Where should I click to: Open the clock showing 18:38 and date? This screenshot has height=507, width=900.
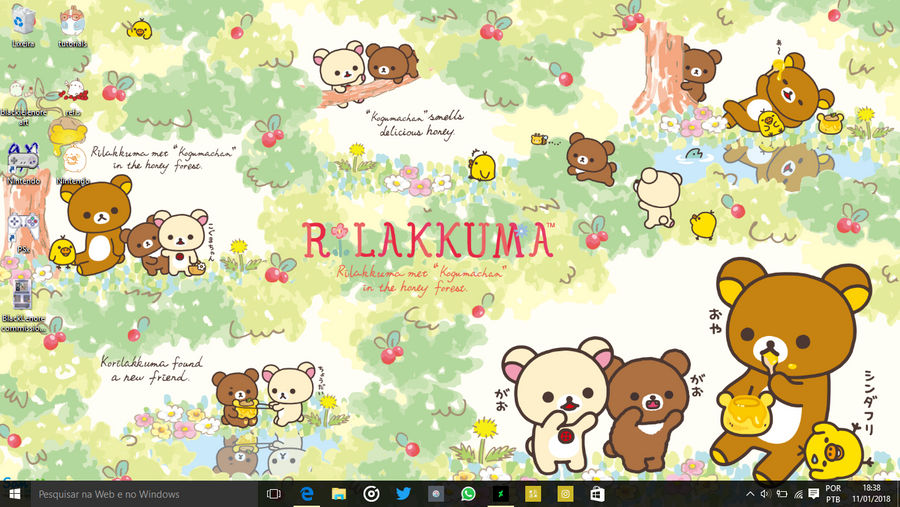coord(871,494)
